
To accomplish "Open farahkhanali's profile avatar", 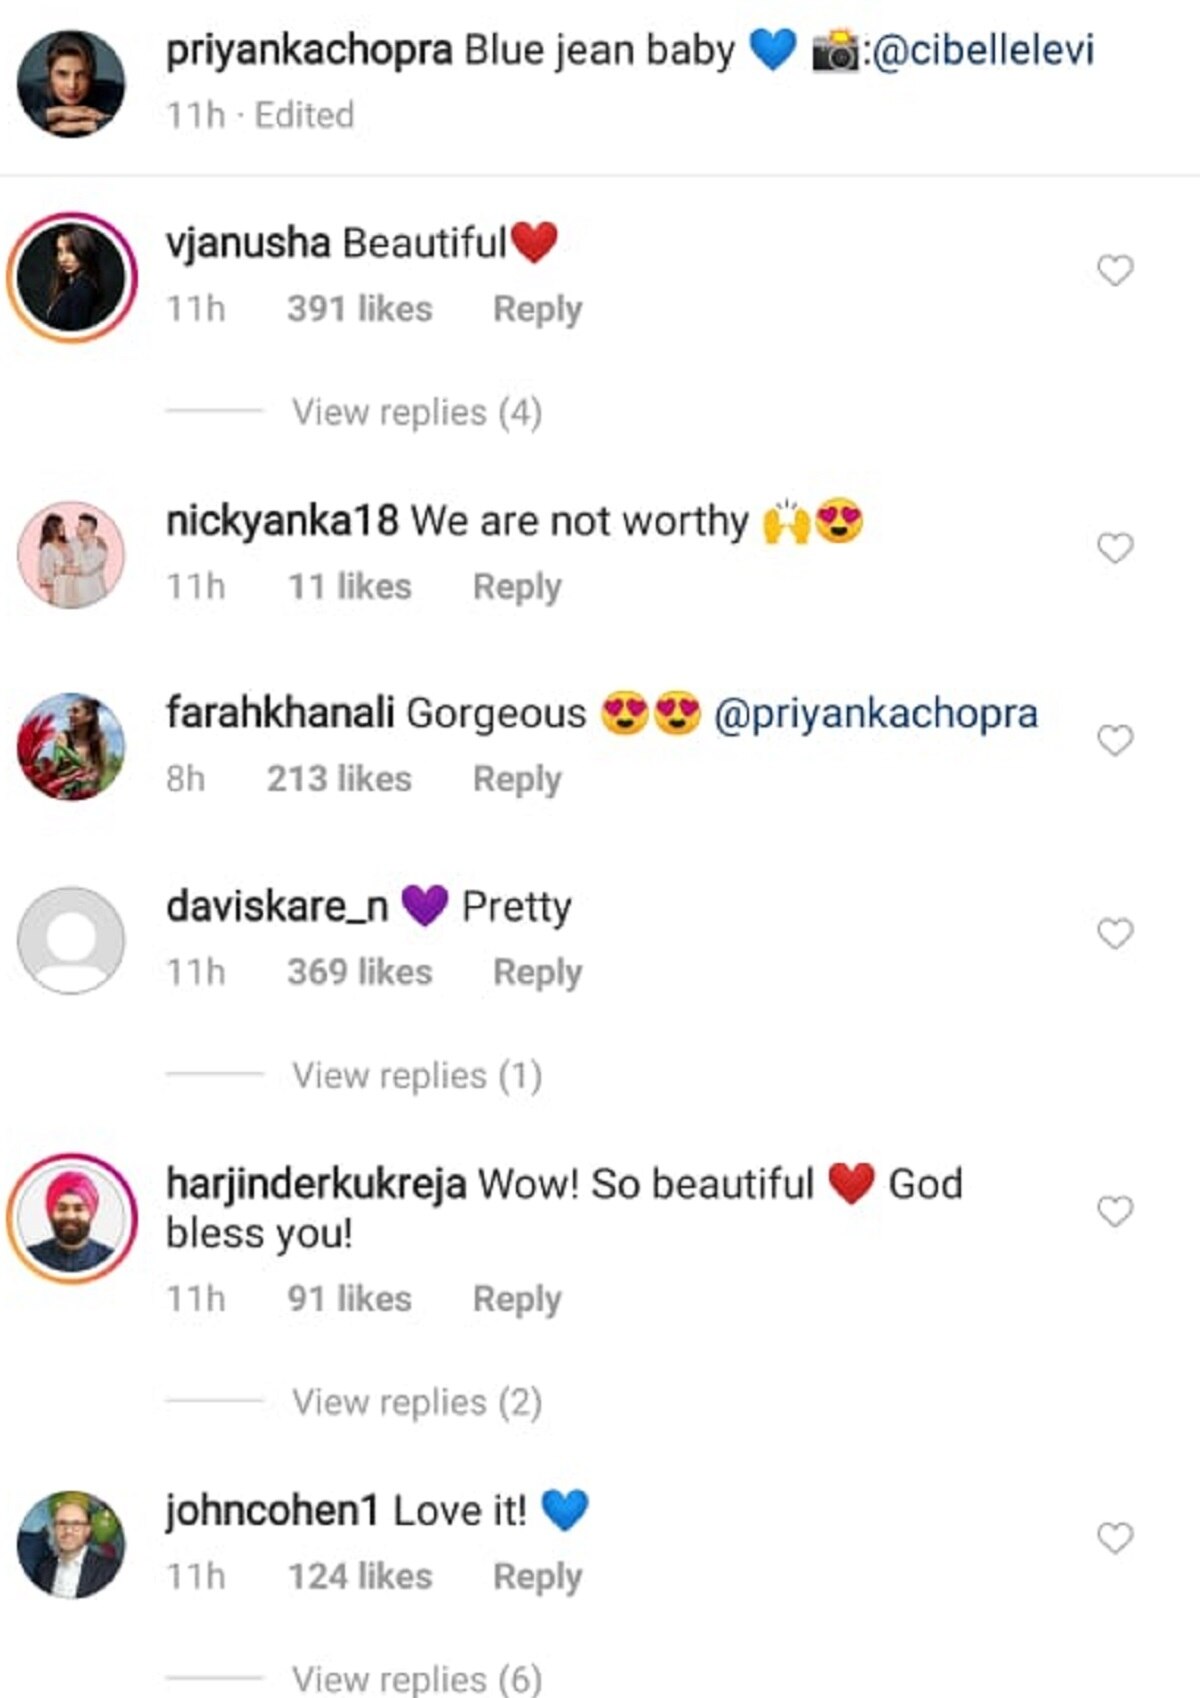I will point(71,747).
